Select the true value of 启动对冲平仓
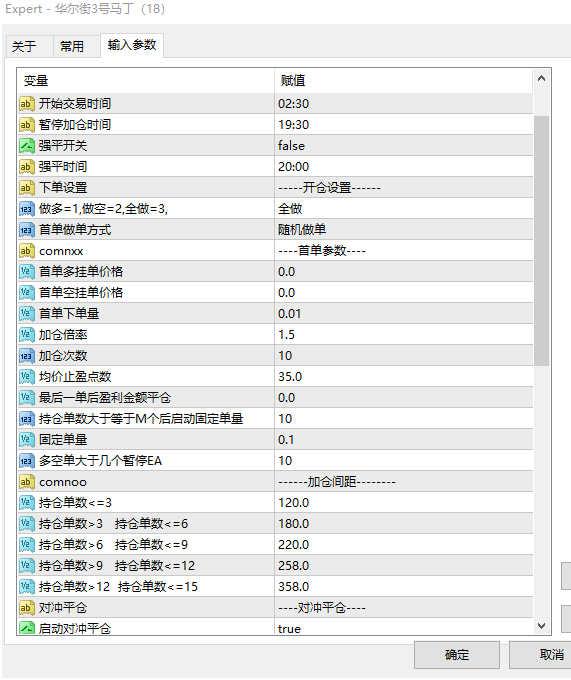 click(x=404, y=628)
